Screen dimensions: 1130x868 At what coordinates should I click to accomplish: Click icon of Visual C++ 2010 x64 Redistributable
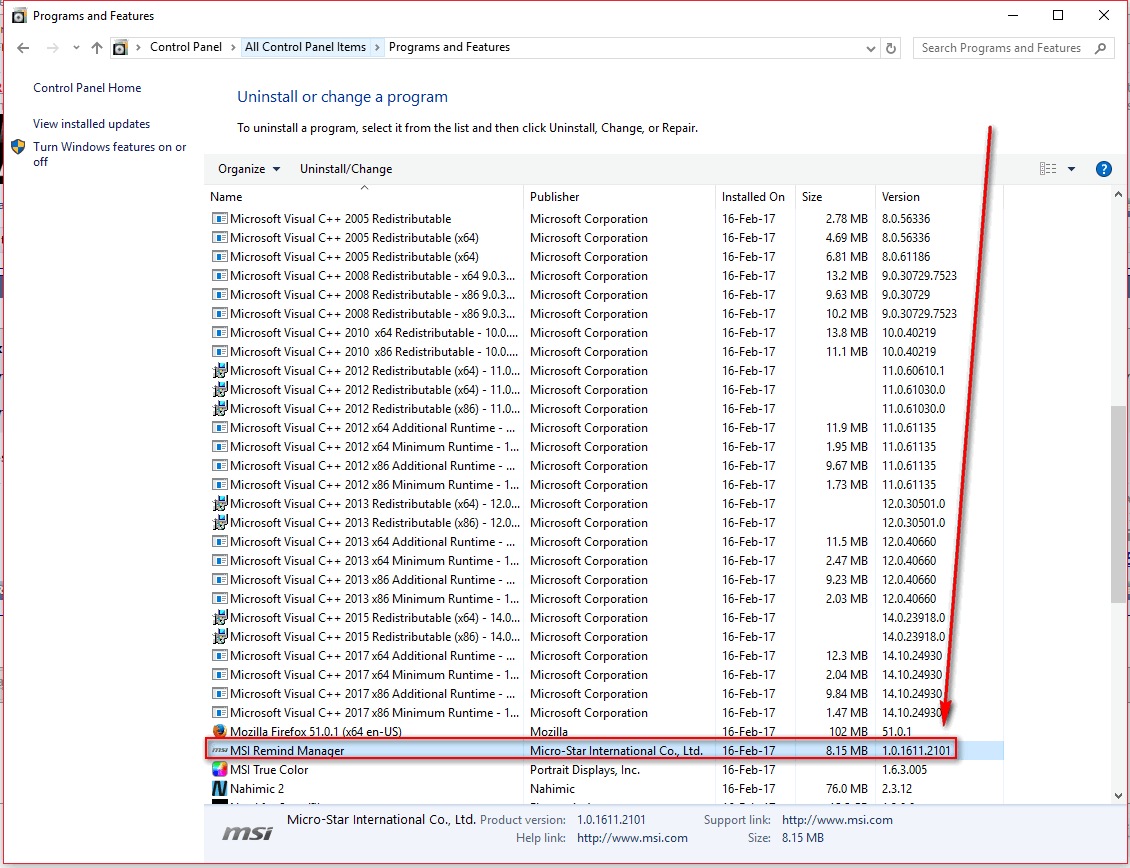220,332
